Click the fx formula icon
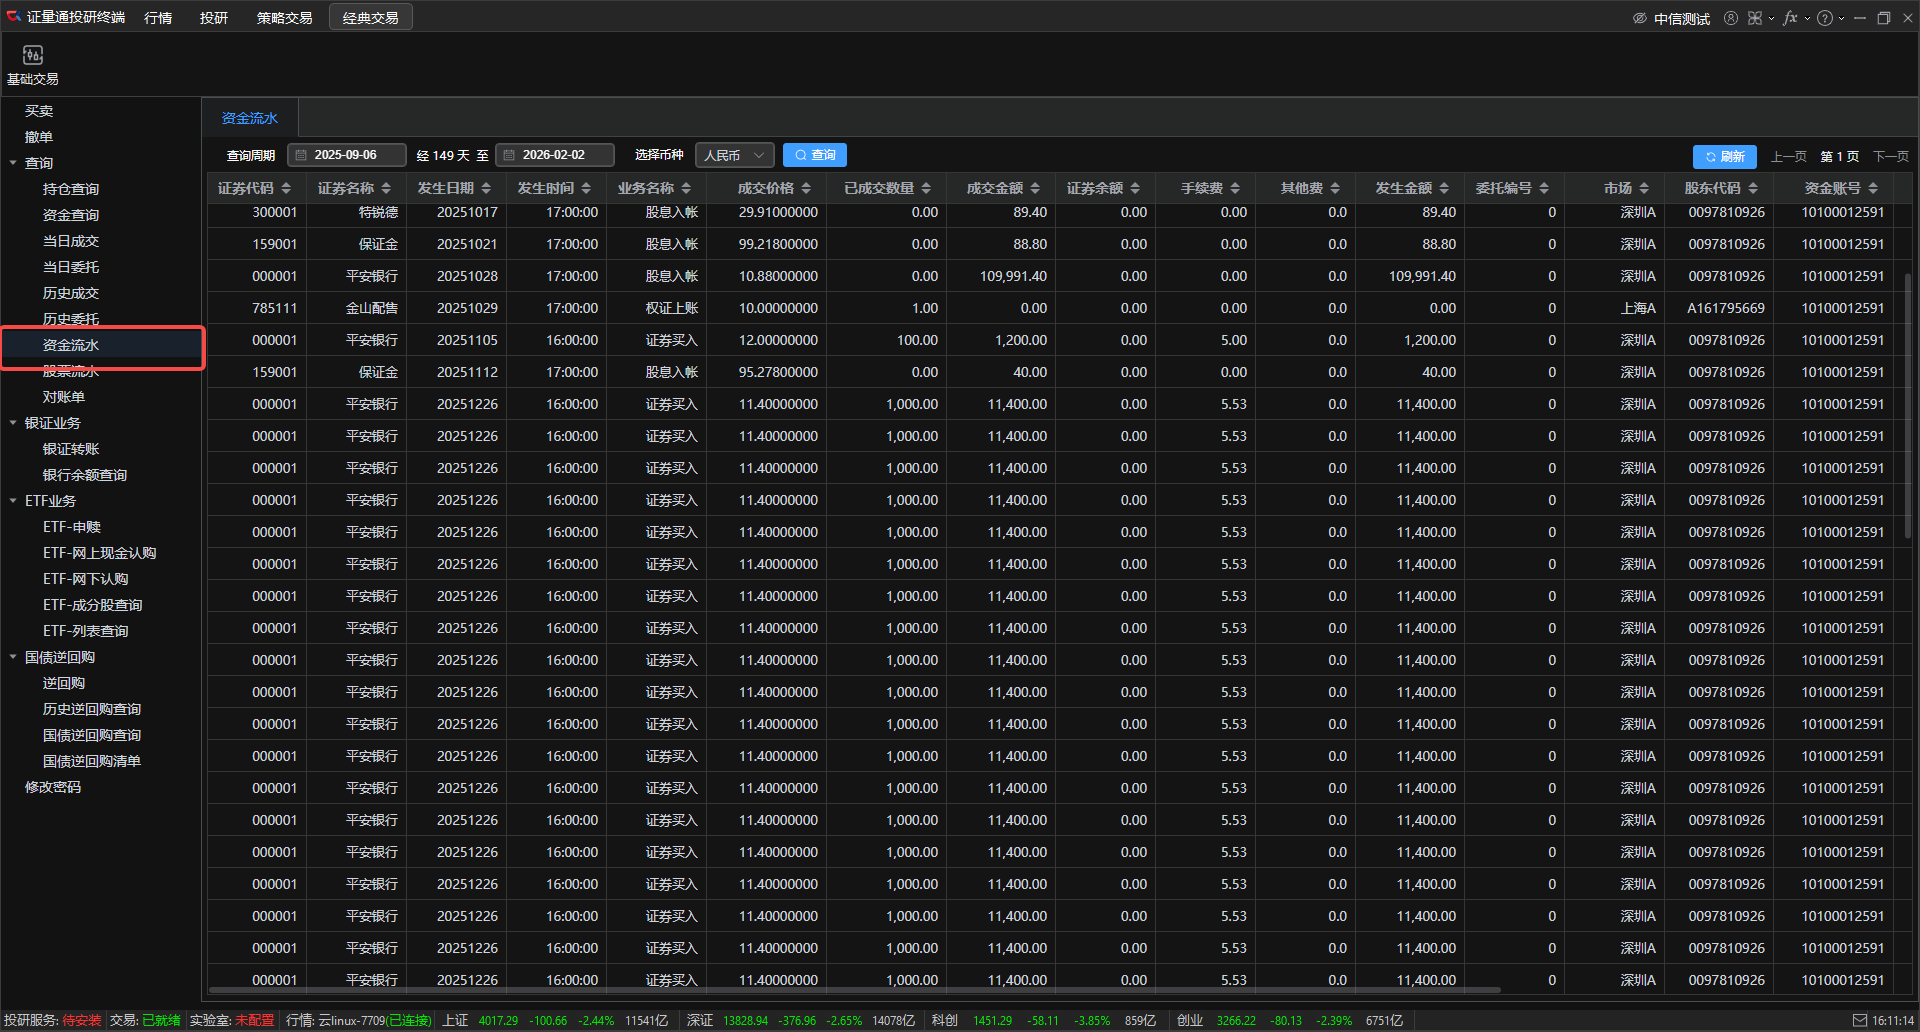1920x1032 pixels. tap(1790, 18)
